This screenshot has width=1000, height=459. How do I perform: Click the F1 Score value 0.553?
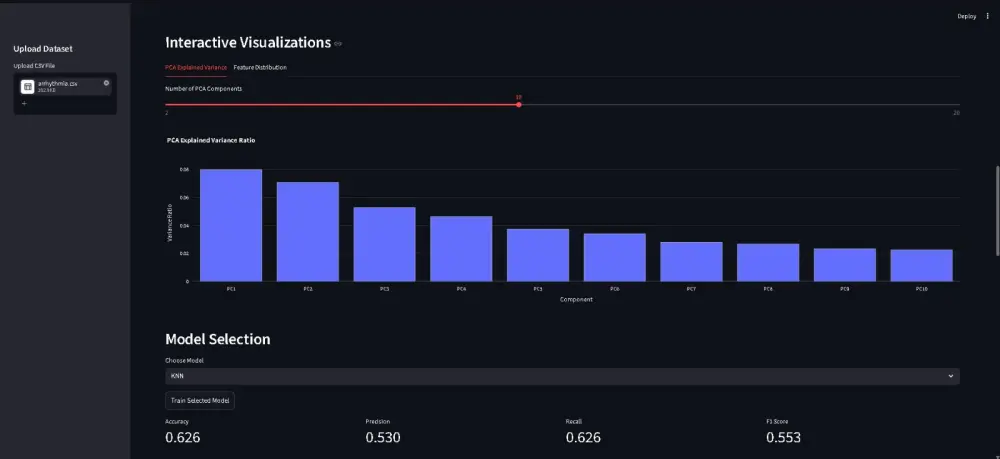(x=783, y=437)
